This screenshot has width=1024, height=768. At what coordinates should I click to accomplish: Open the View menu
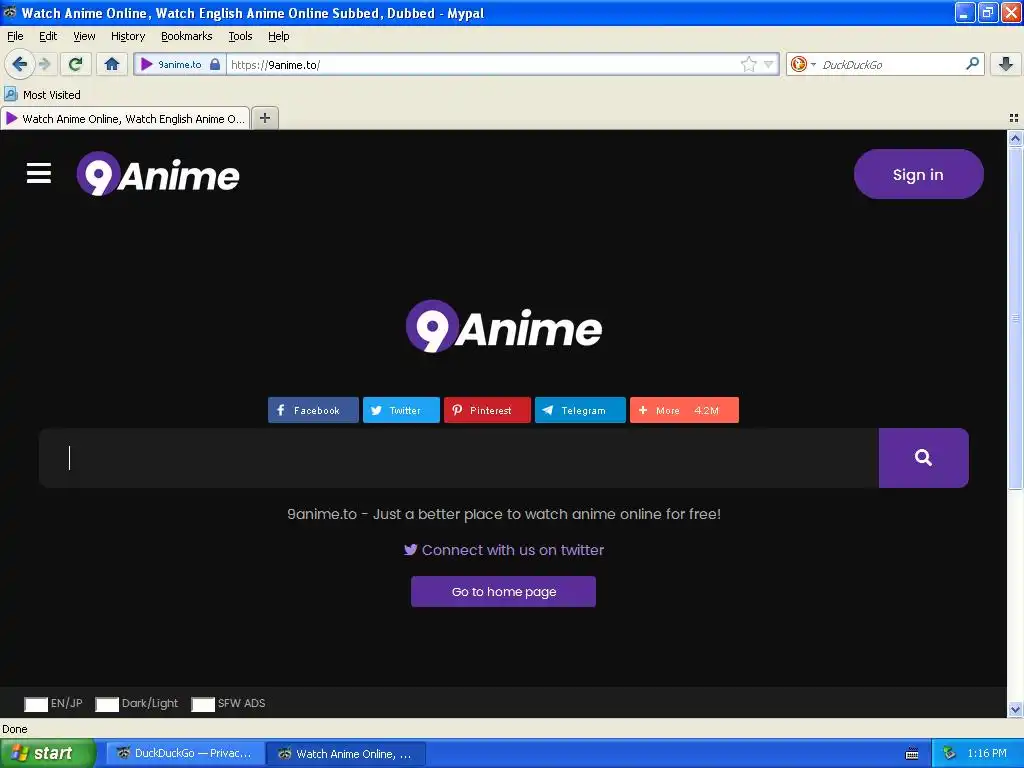pyautogui.click(x=84, y=36)
